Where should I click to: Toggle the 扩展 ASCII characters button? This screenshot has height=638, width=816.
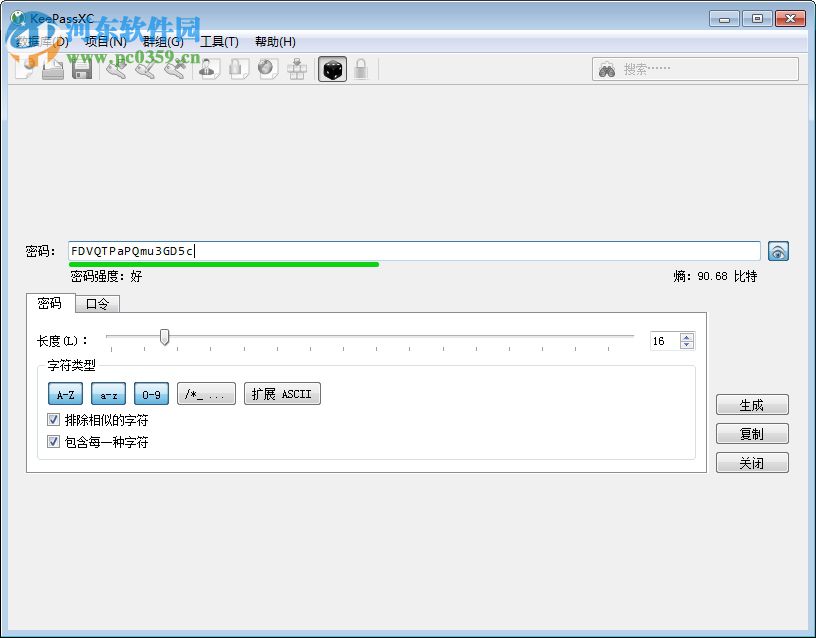(x=282, y=394)
